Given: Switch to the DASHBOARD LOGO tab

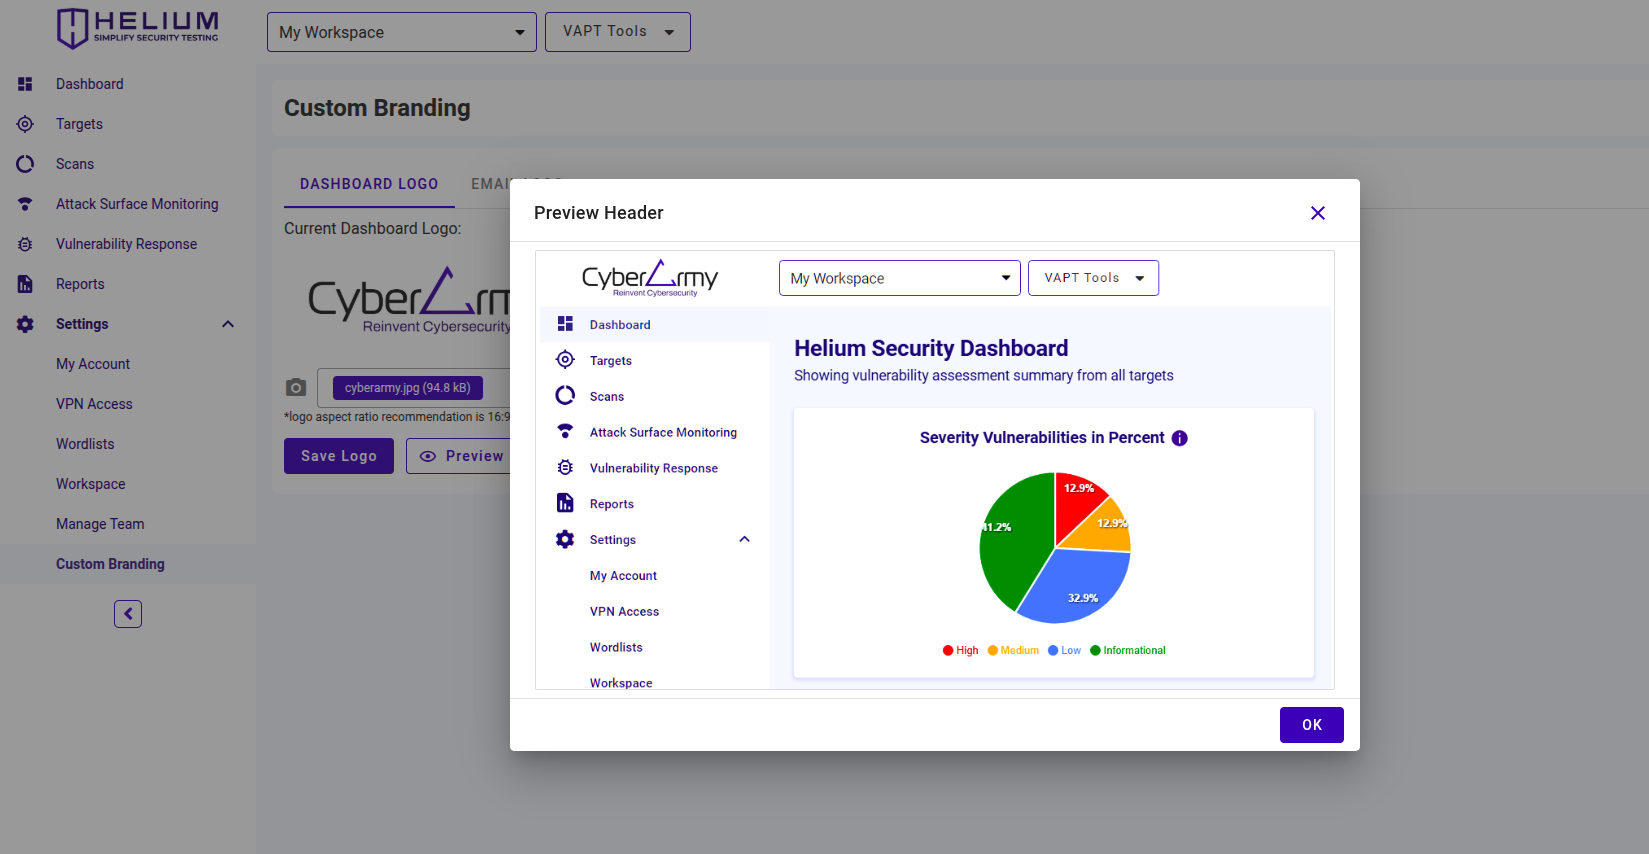Looking at the screenshot, I should pyautogui.click(x=369, y=184).
